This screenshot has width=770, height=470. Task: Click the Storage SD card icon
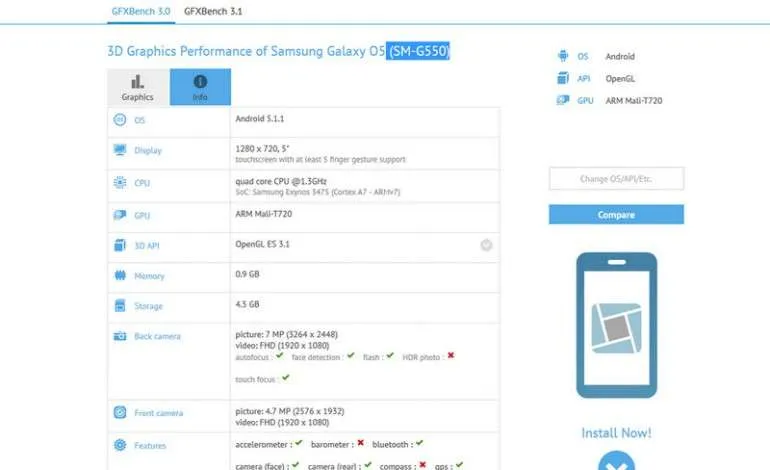coord(120,305)
